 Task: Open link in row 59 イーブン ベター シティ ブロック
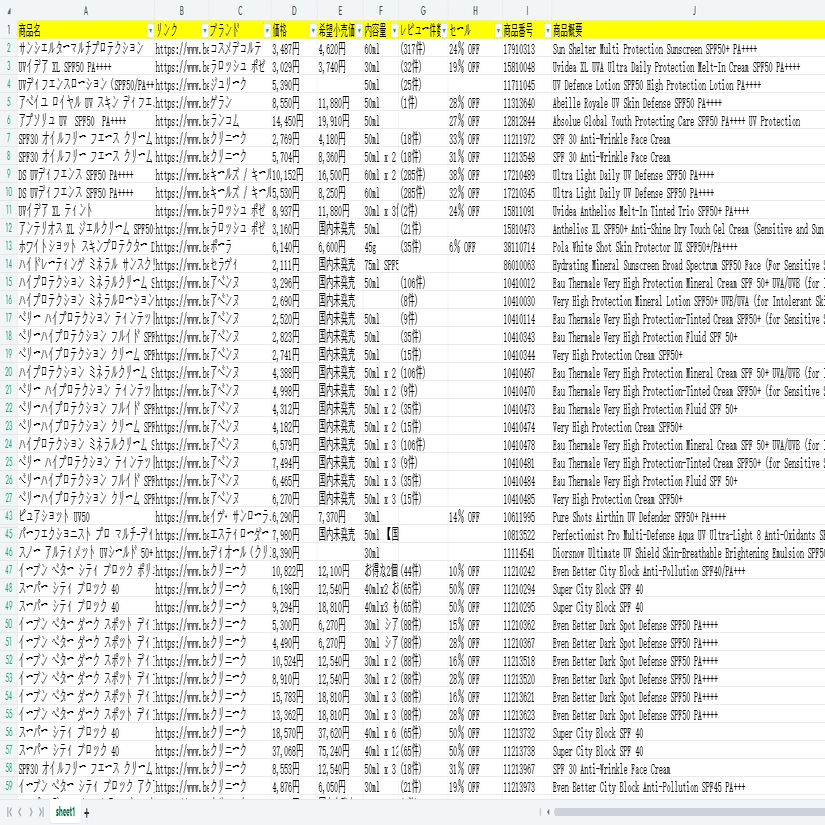tap(182, 787)
